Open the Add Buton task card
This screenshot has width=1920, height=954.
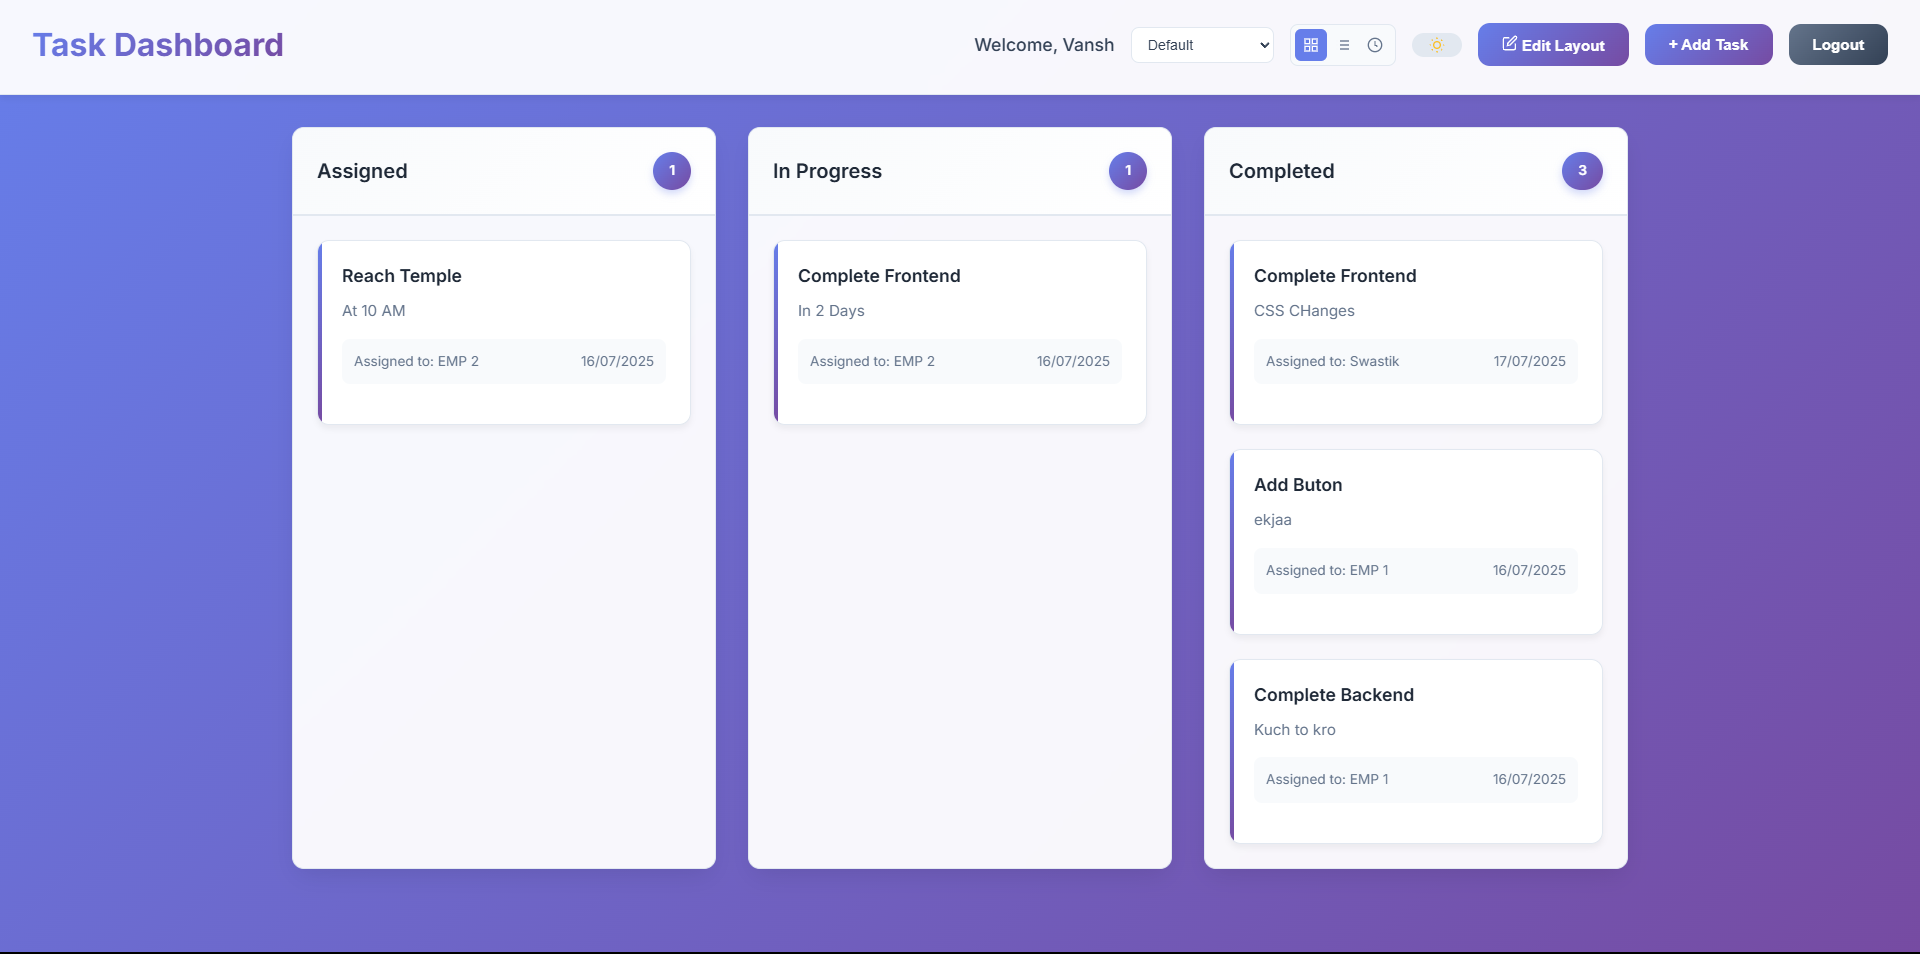(1416, 542)
